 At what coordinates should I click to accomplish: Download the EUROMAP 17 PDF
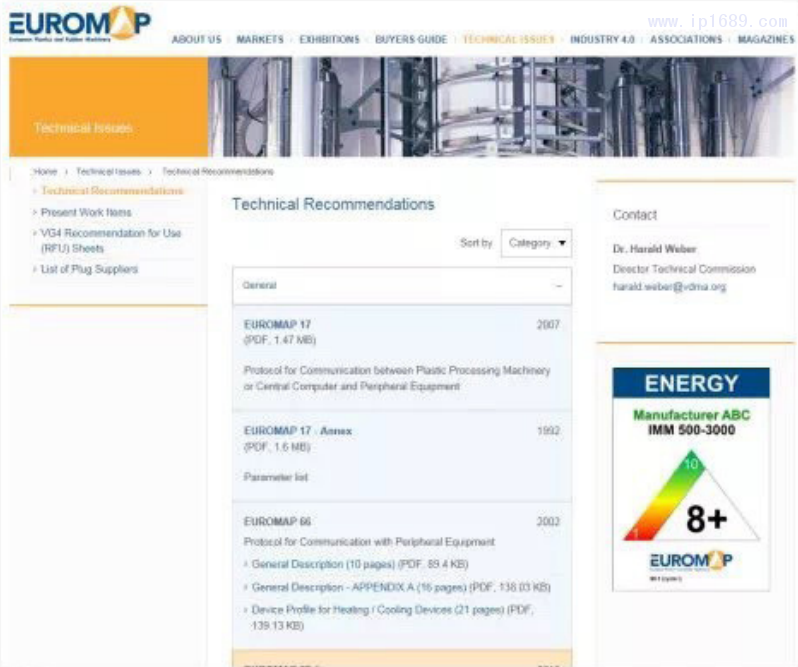pyautogui.click(x=277, y=325)
